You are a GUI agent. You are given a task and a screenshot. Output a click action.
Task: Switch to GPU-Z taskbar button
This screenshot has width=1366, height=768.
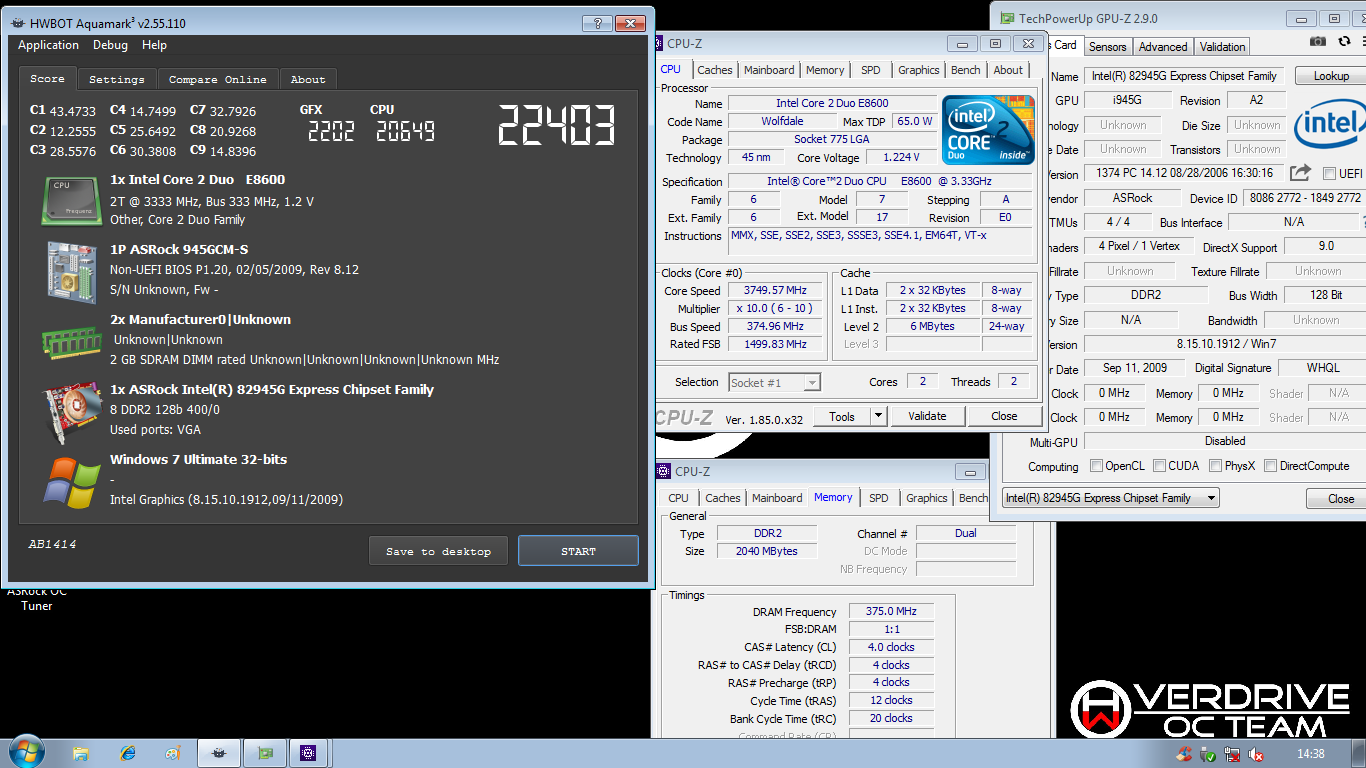pos(265,753)
